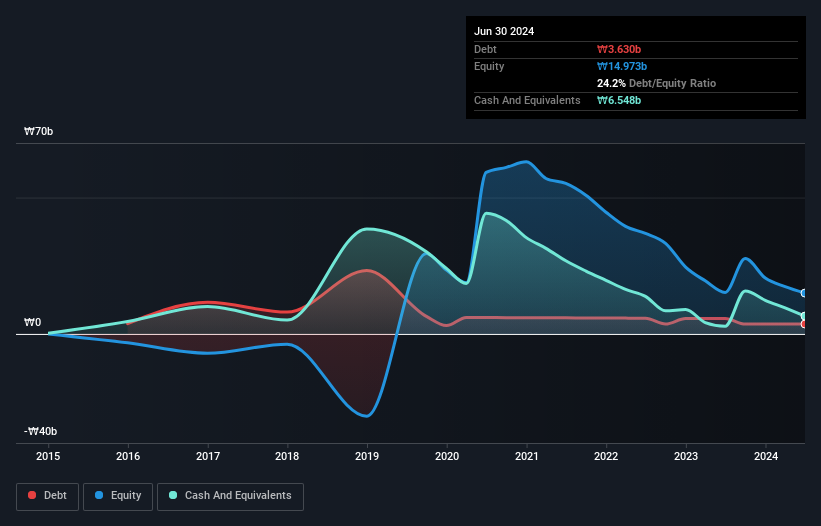The height and width of the screenshot is (526, 821).
Task: Click the 2018 x-axis label
Action: point(287,456)
